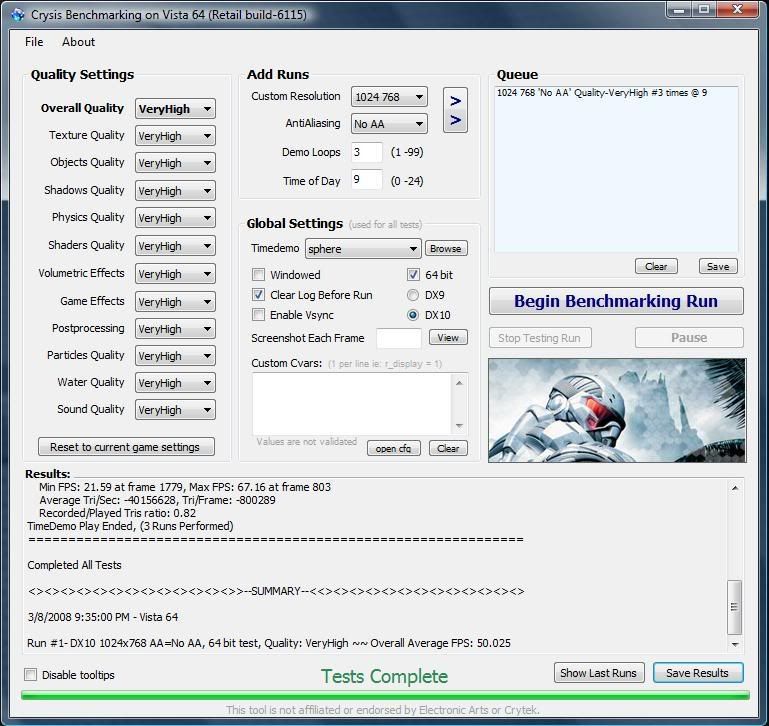Expand the Shaders Quality dropdown
The image size is (769, 726).
[175, 246]
